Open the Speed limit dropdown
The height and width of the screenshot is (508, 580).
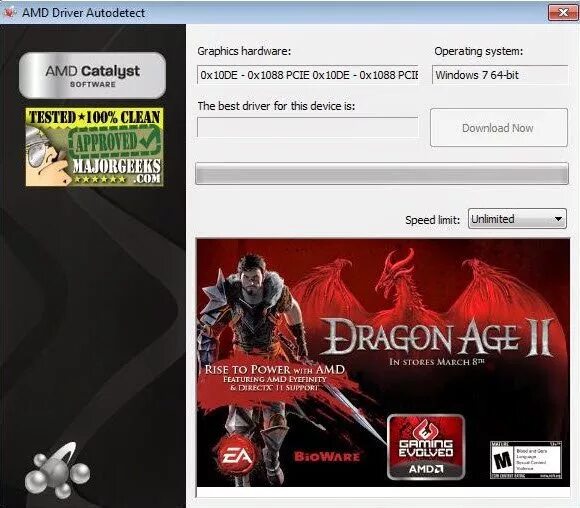coord(517,219)
